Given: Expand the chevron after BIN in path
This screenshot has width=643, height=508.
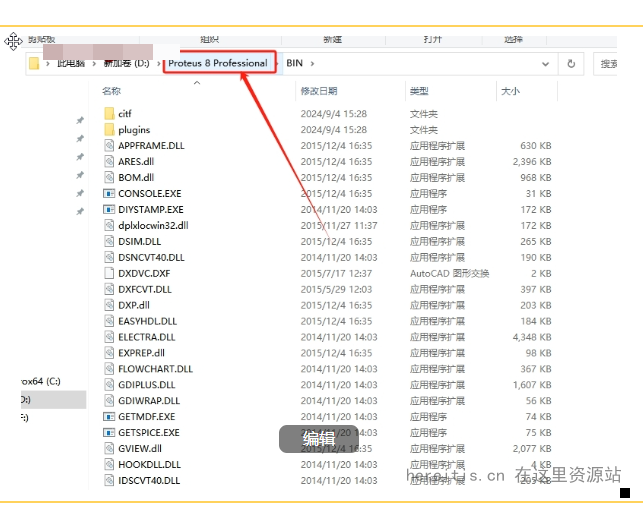Looking at the screenshot, I should (312, 64).
